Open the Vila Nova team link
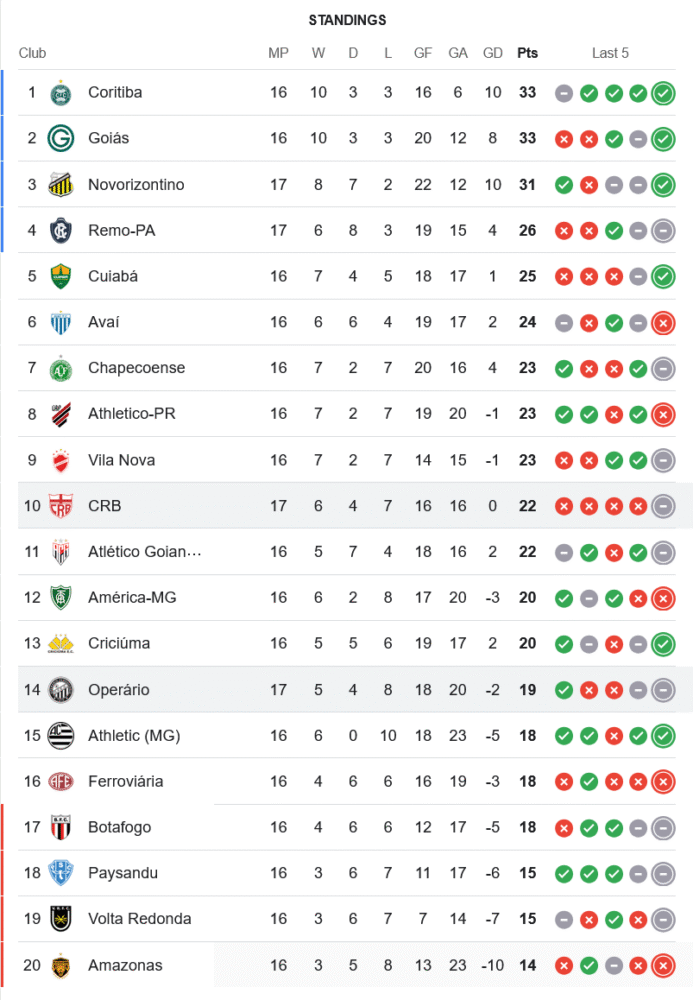The image size is (693, 1000). pos(121,460)
